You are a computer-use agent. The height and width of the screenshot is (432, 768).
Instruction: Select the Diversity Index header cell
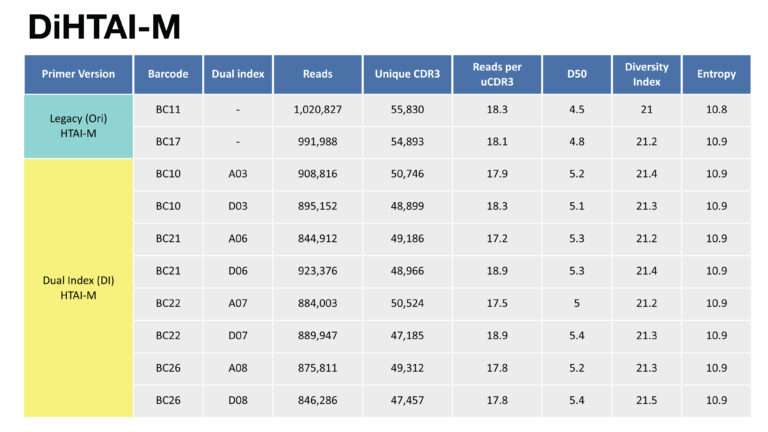tap(647, 74)
